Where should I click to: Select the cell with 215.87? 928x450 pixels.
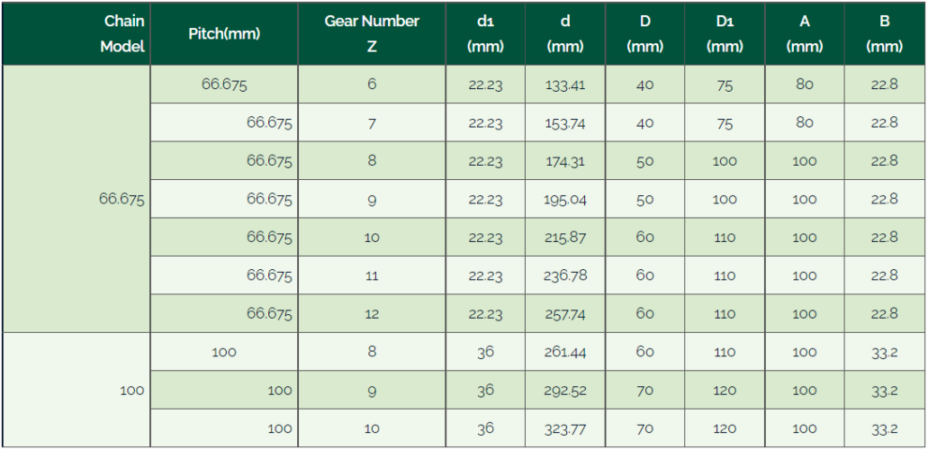tap(565, 237)
